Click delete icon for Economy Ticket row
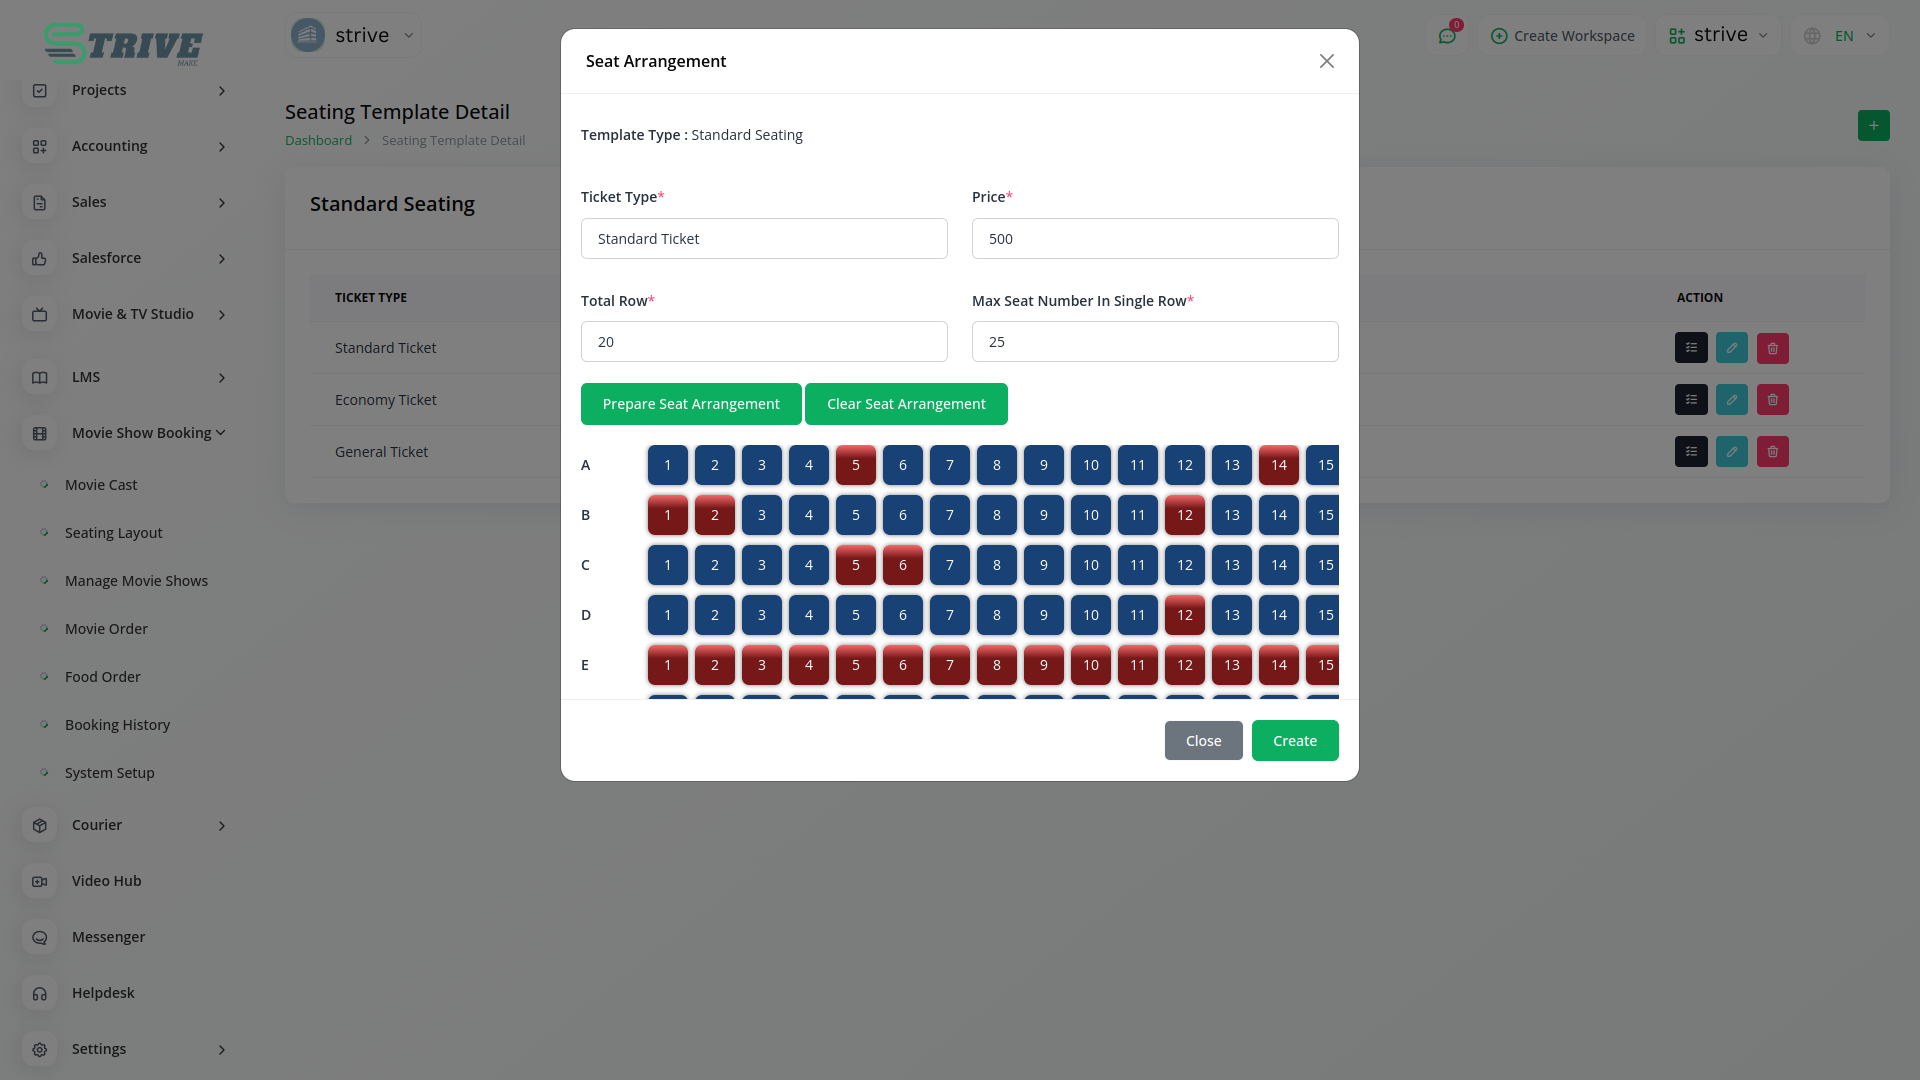This screenshot has width=1920, height=1080. click(1772, 400)
